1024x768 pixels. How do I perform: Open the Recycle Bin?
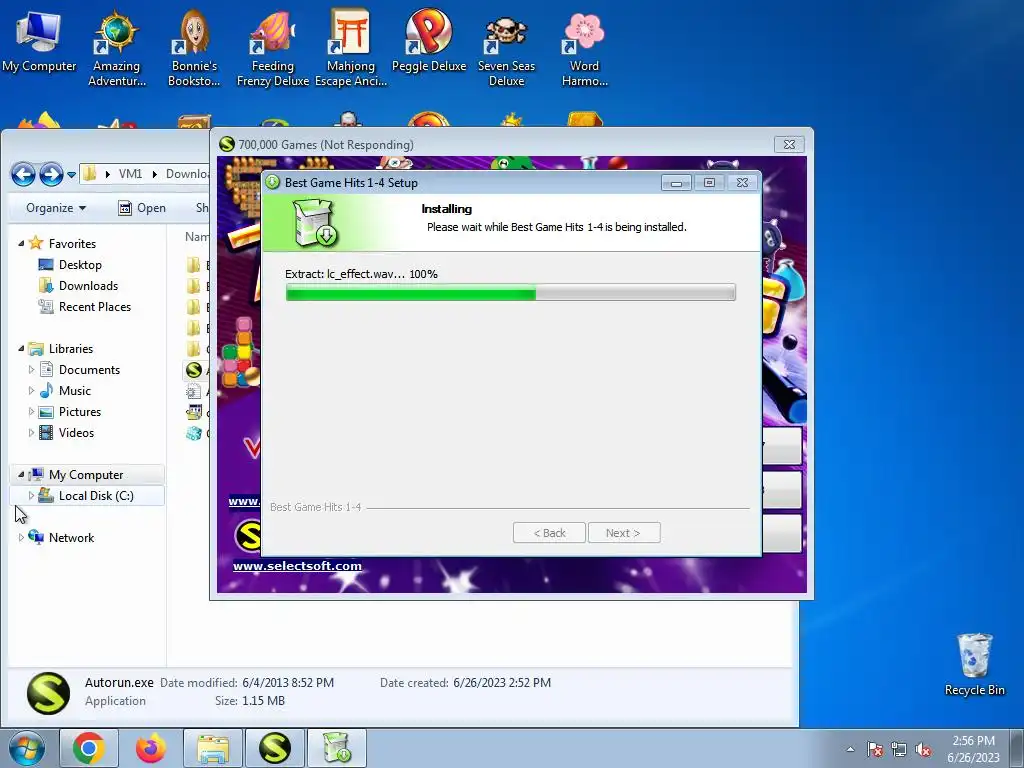(x=974, y=665)
